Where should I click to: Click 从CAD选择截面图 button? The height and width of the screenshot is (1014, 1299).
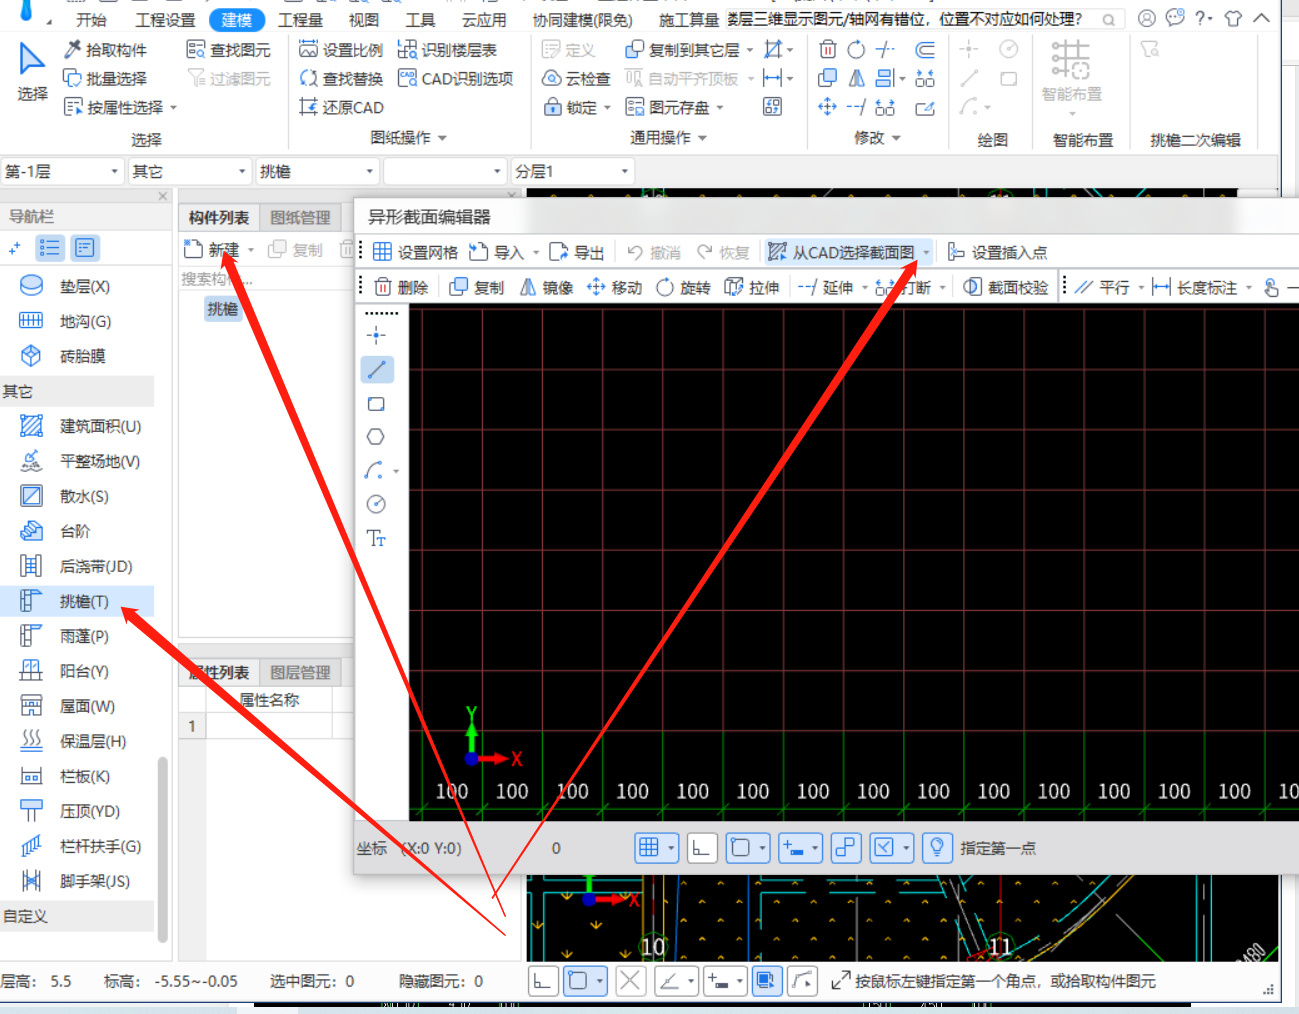841,252
